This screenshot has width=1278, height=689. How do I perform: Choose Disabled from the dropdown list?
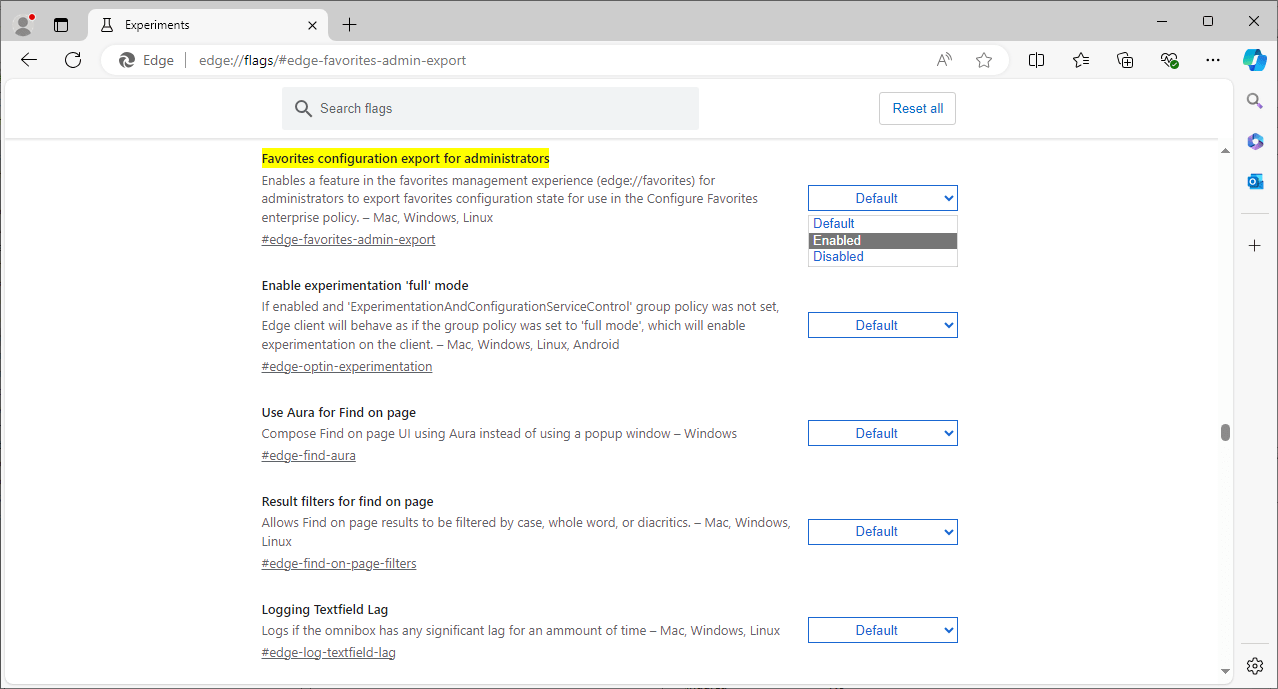[x=882, y=257]
